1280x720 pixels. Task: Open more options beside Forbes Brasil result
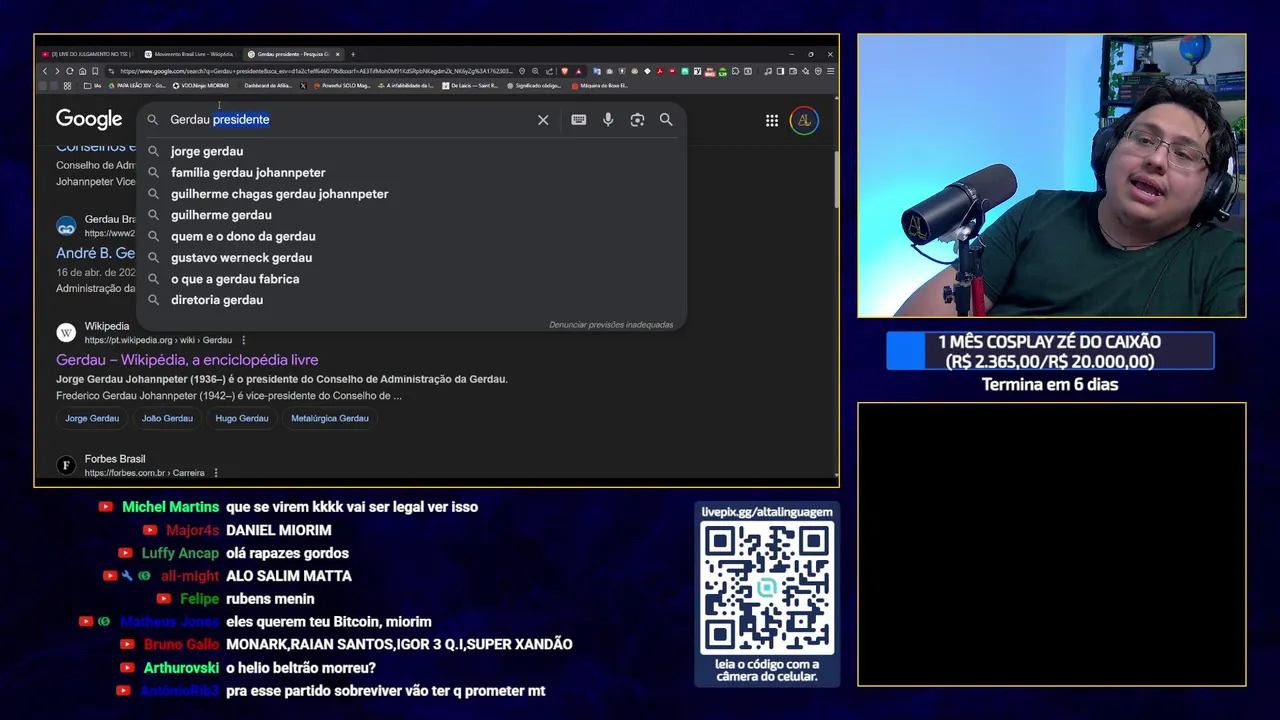tap(216, 473)
